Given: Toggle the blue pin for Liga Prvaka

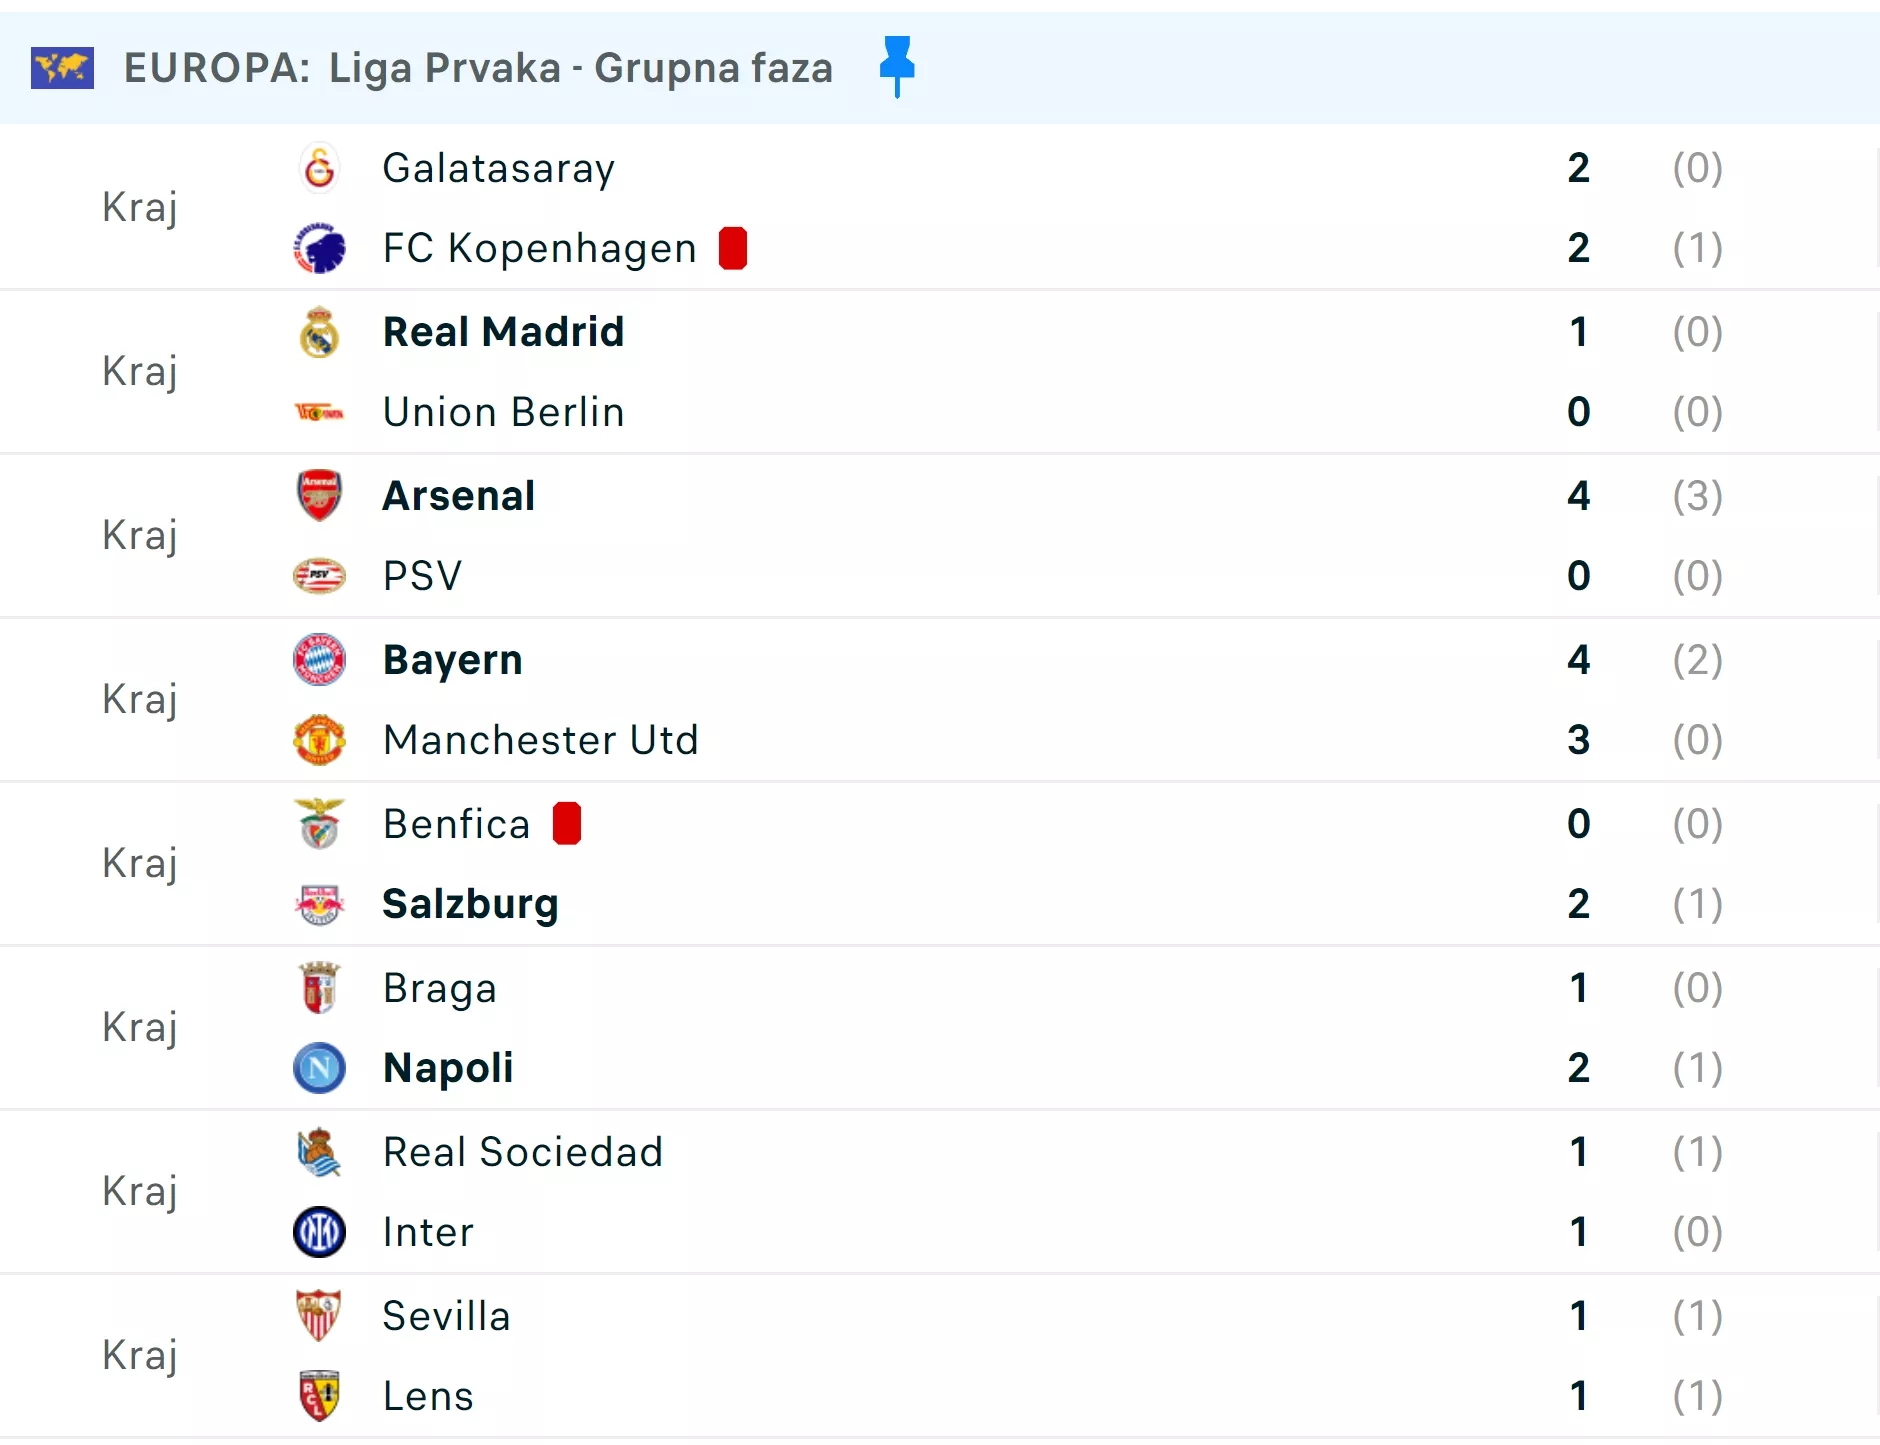Looking at the screenshot, I should coord(897,66).
